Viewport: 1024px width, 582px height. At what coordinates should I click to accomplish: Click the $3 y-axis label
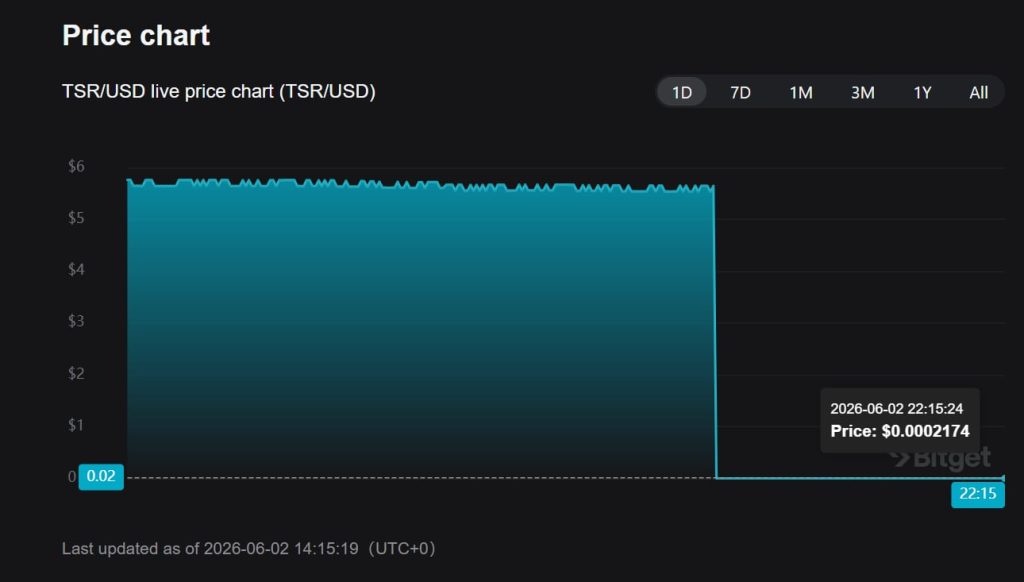pos(76,321)
